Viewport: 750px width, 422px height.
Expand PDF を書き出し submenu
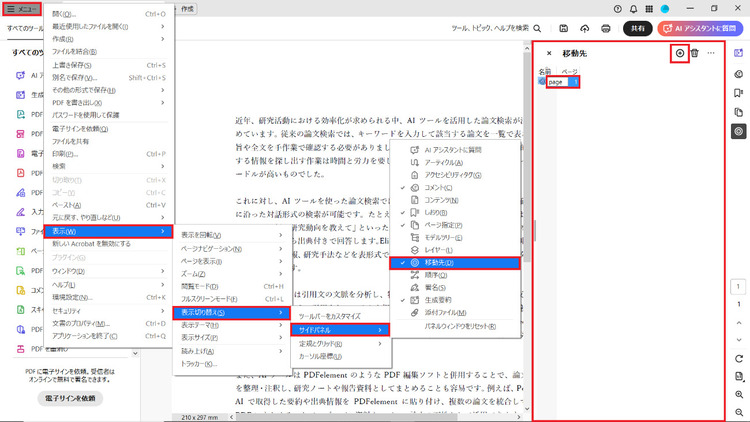[x=109, y=102]
